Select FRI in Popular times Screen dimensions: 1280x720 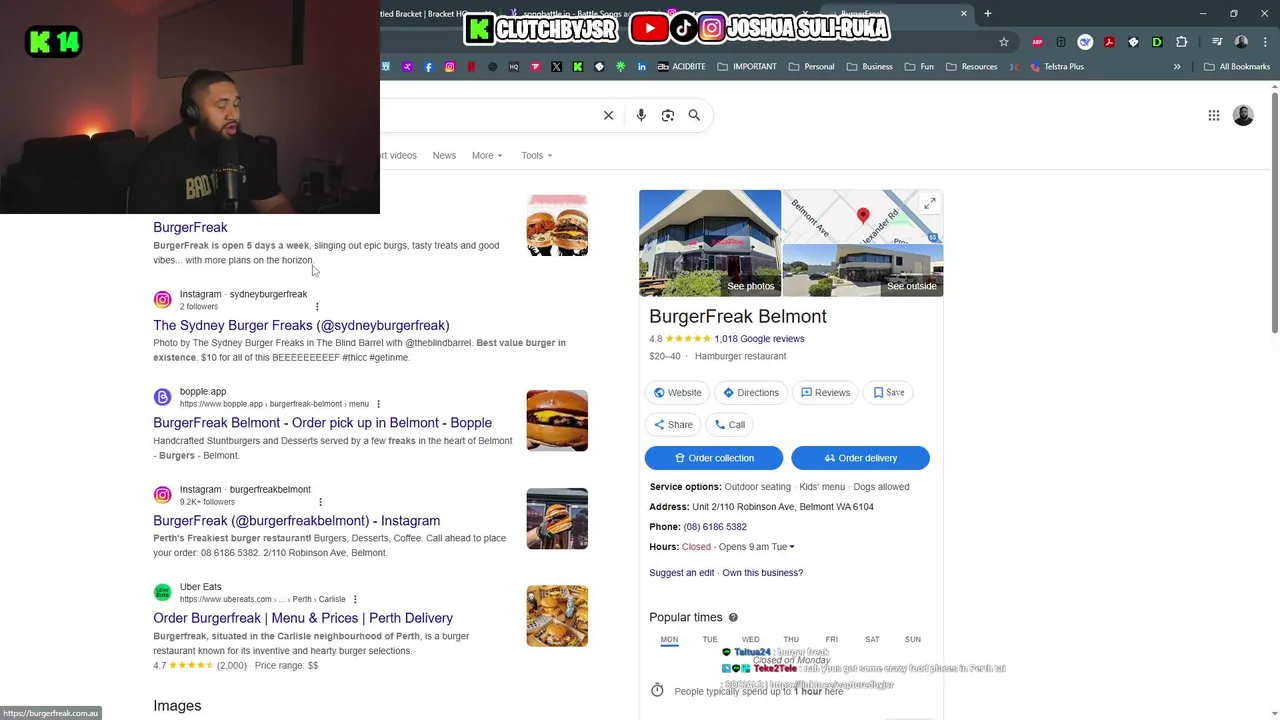831,639
